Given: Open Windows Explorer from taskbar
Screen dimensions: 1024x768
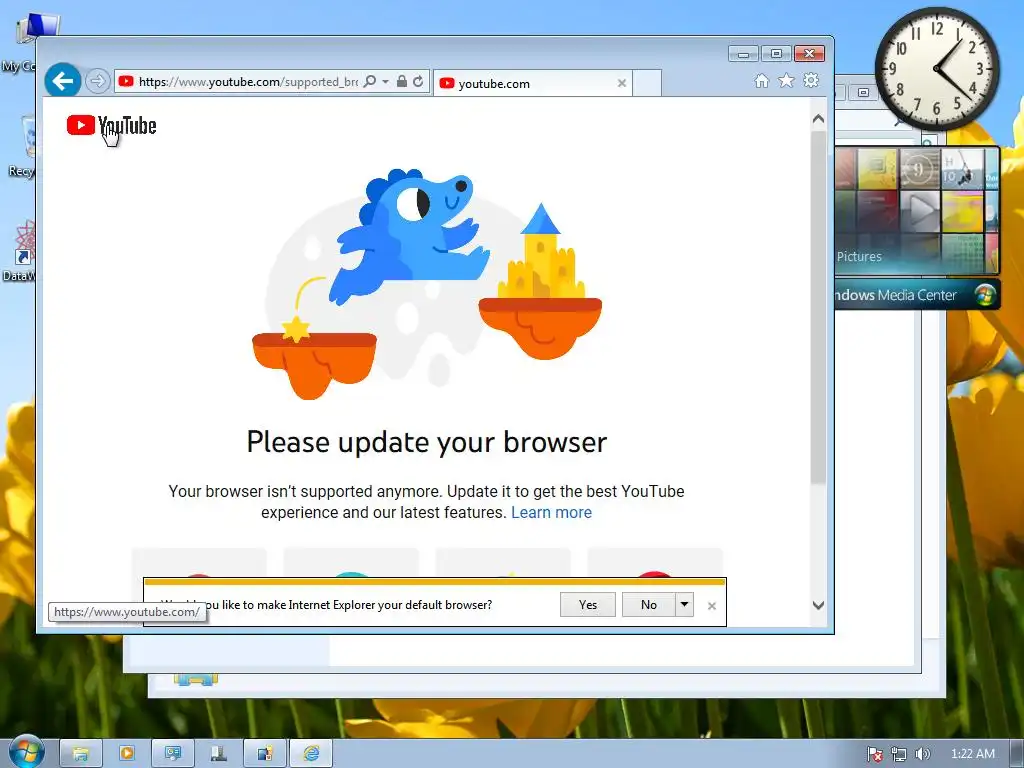Looking at the screenshot, I should pos(81,754).
